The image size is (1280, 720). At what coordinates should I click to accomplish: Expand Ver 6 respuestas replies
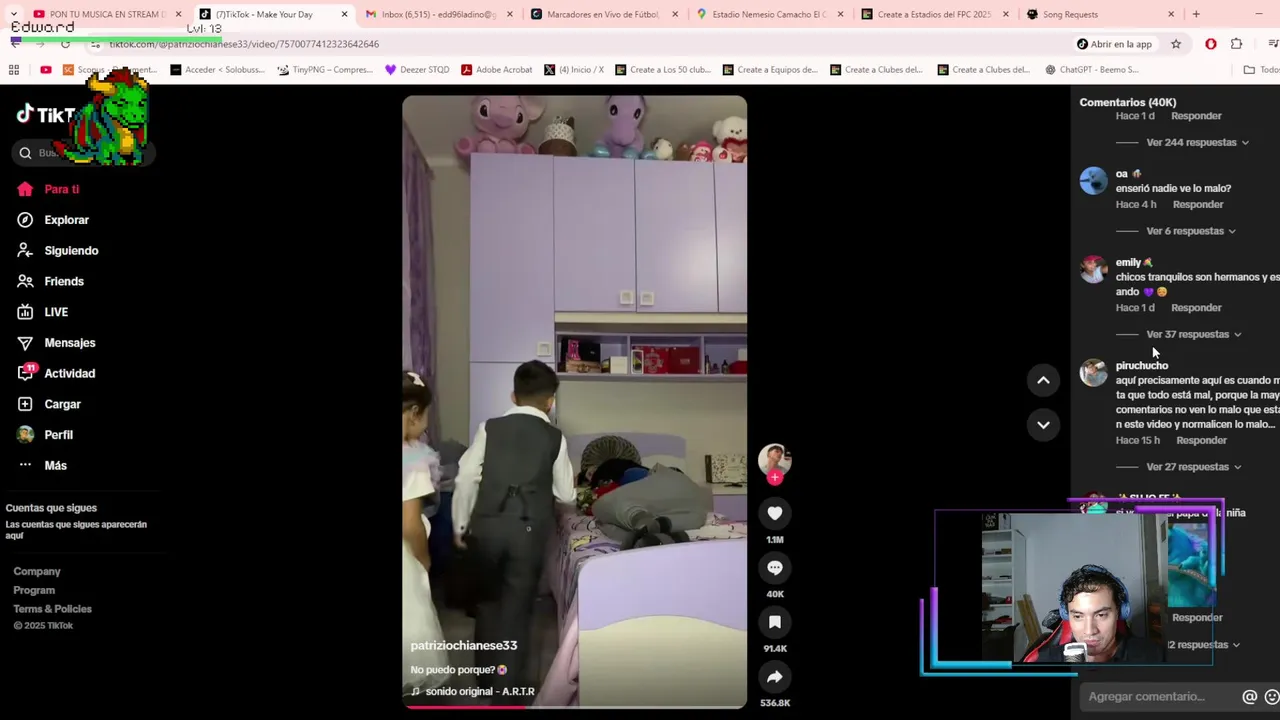point(1191,231)
